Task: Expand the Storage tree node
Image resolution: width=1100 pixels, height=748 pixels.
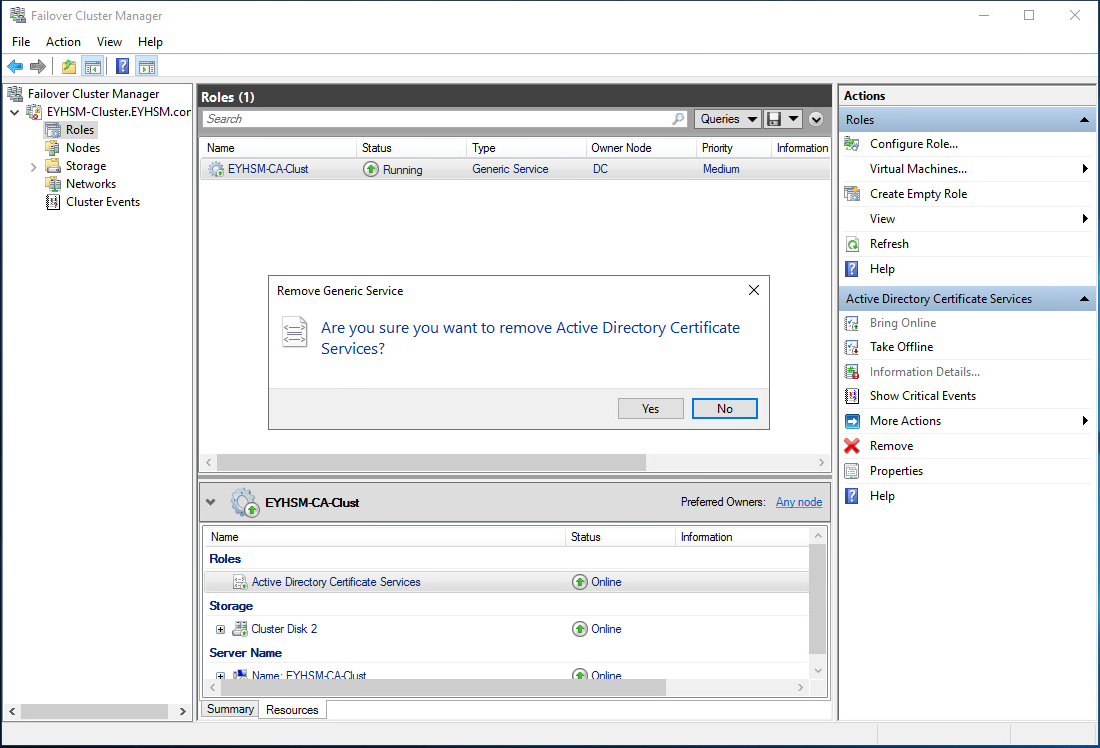Action: pos(33,167)
